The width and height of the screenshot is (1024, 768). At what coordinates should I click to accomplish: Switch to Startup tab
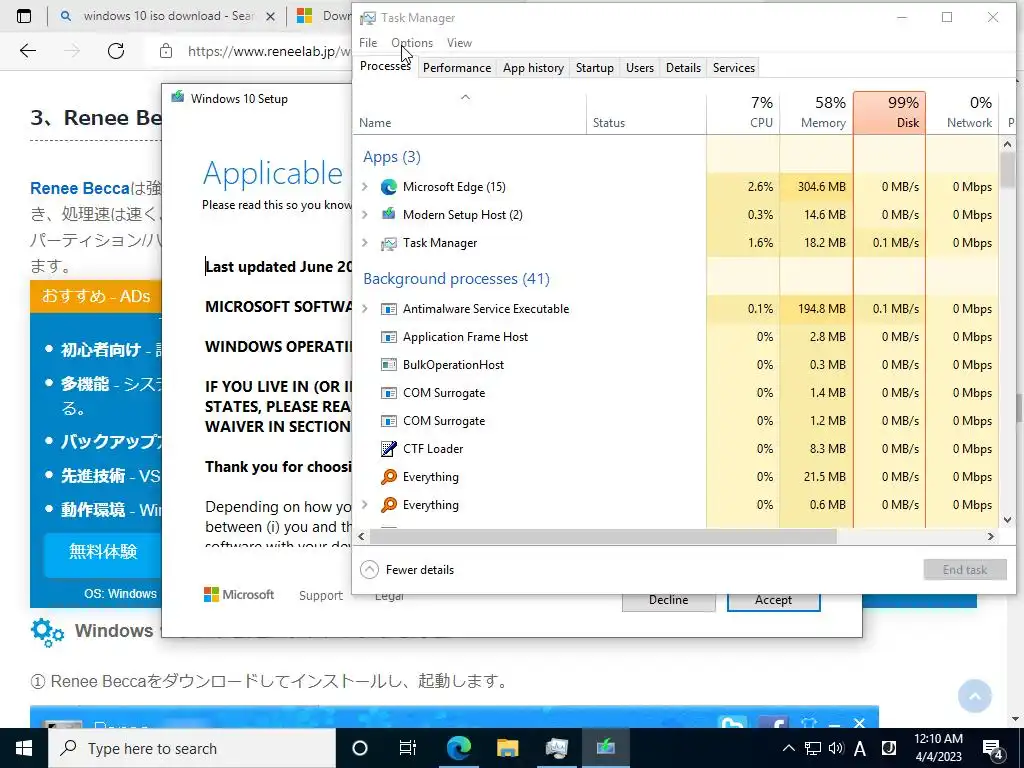(594, 68)
